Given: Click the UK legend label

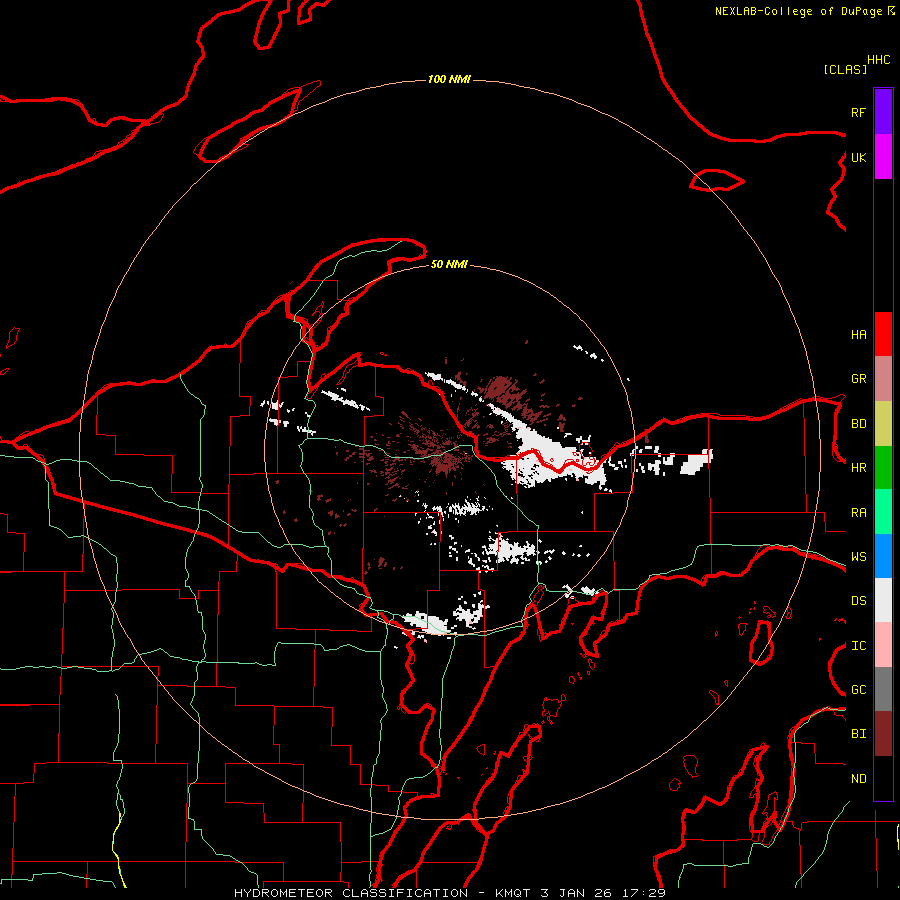Looking at the screenshot, I should 859,158.
